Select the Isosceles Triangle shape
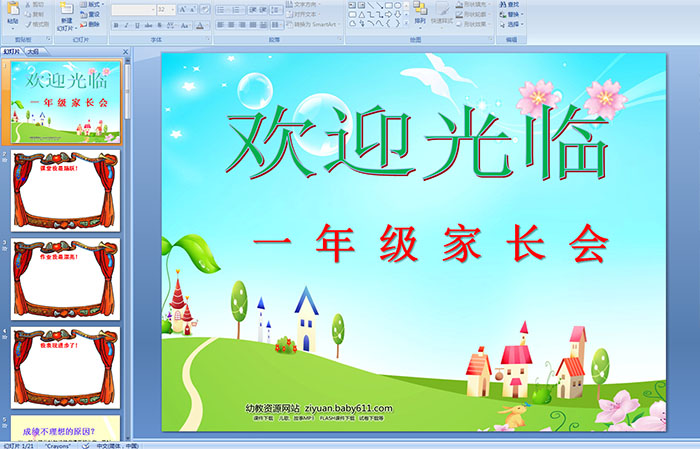 (362, 15)
